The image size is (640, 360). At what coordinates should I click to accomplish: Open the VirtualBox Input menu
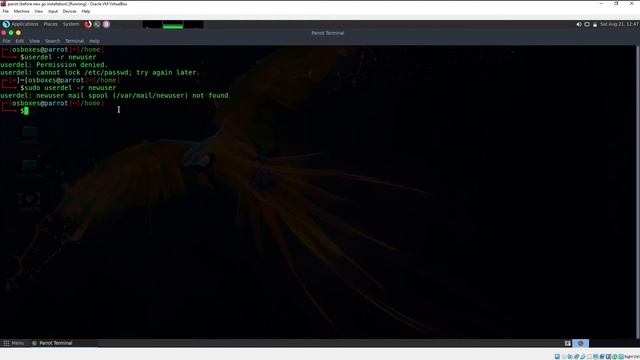point(53,11)
